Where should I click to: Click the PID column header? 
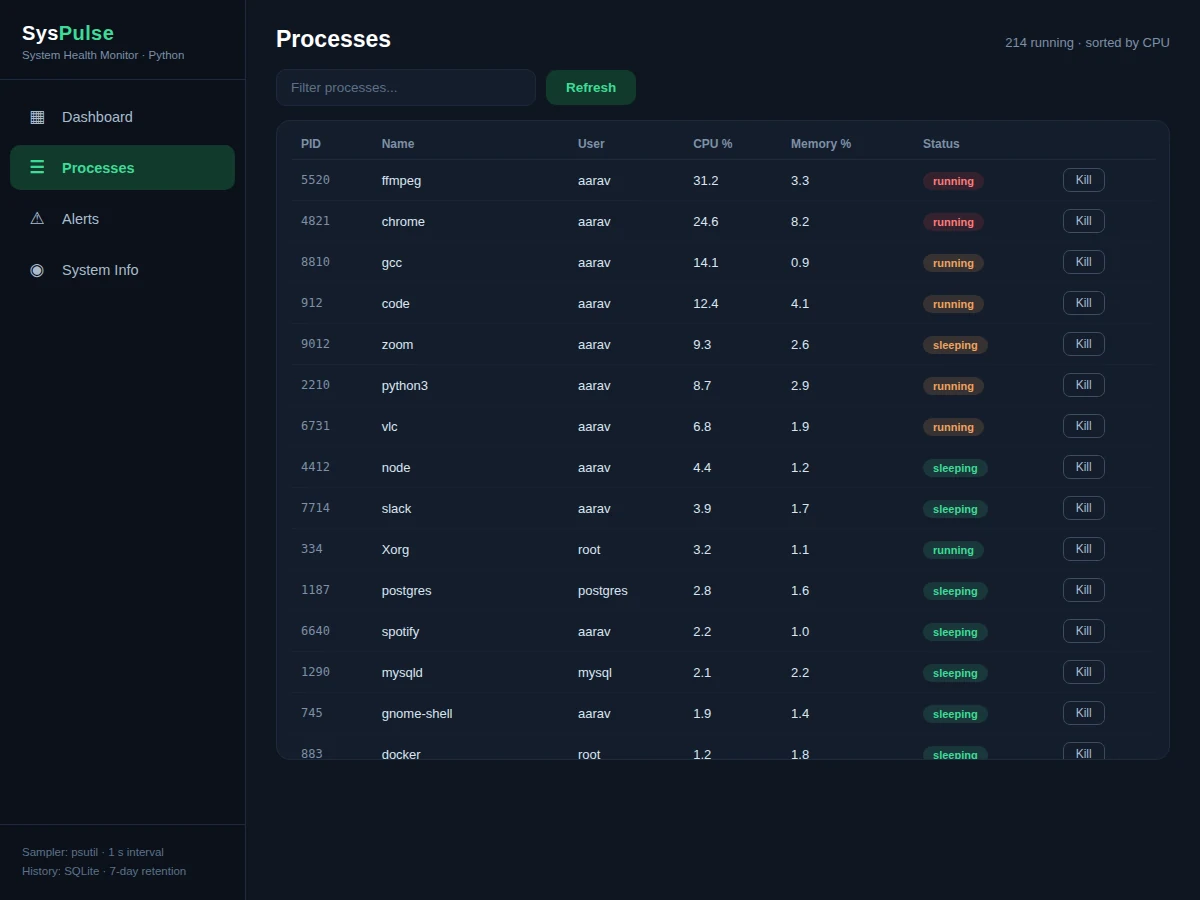tap(311, 144)
